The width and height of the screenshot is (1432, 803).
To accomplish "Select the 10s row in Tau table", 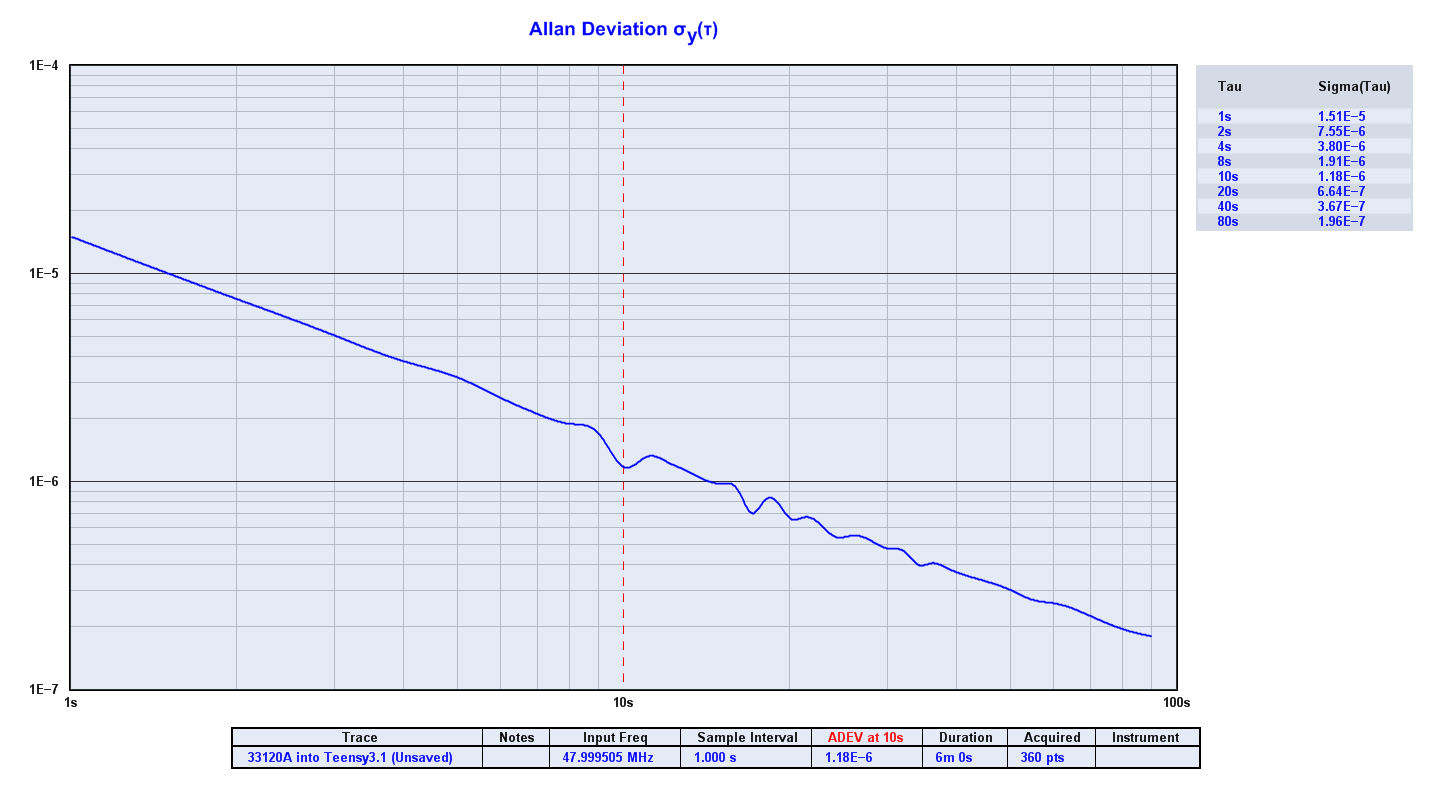I will tap(1304, 176).
